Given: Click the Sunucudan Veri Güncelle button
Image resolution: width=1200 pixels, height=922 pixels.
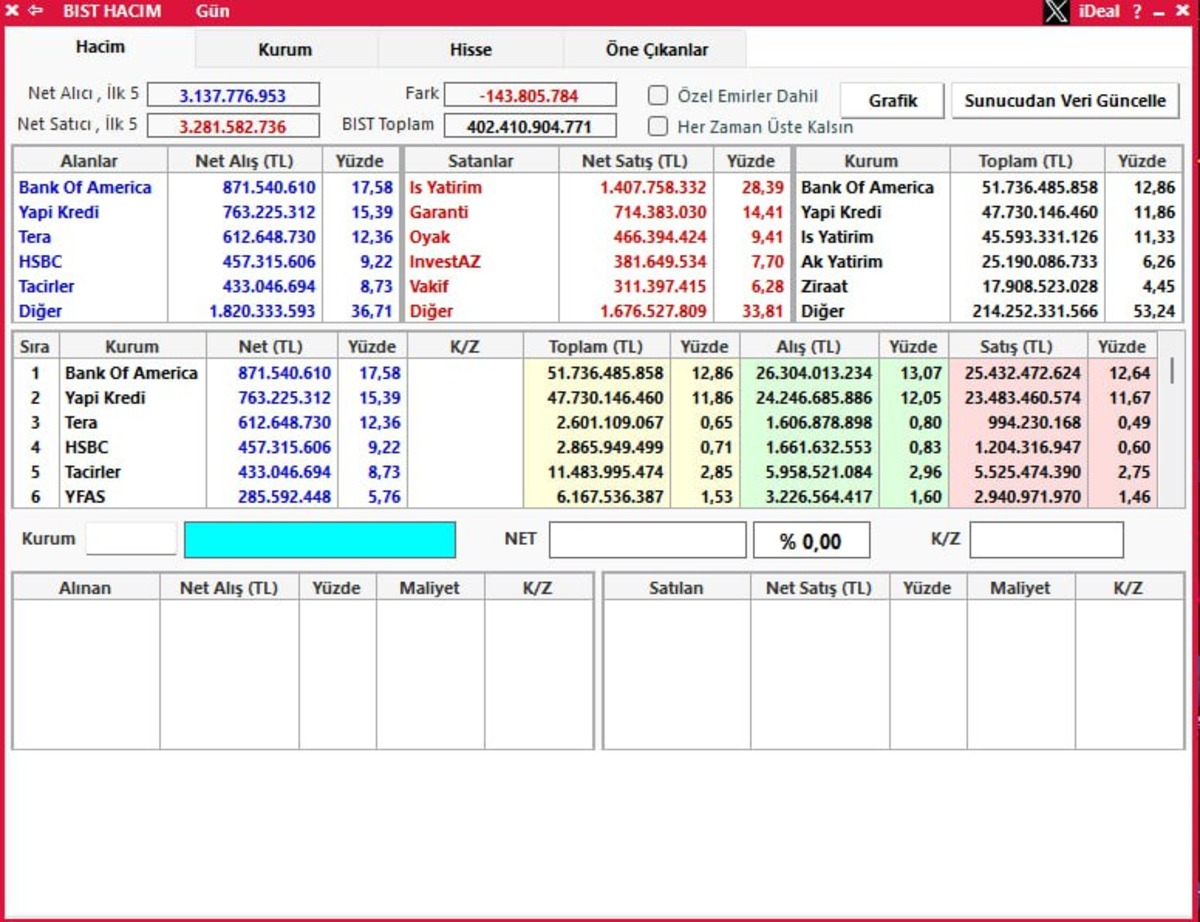Looking at the screenshot, I should point(1065,101).
